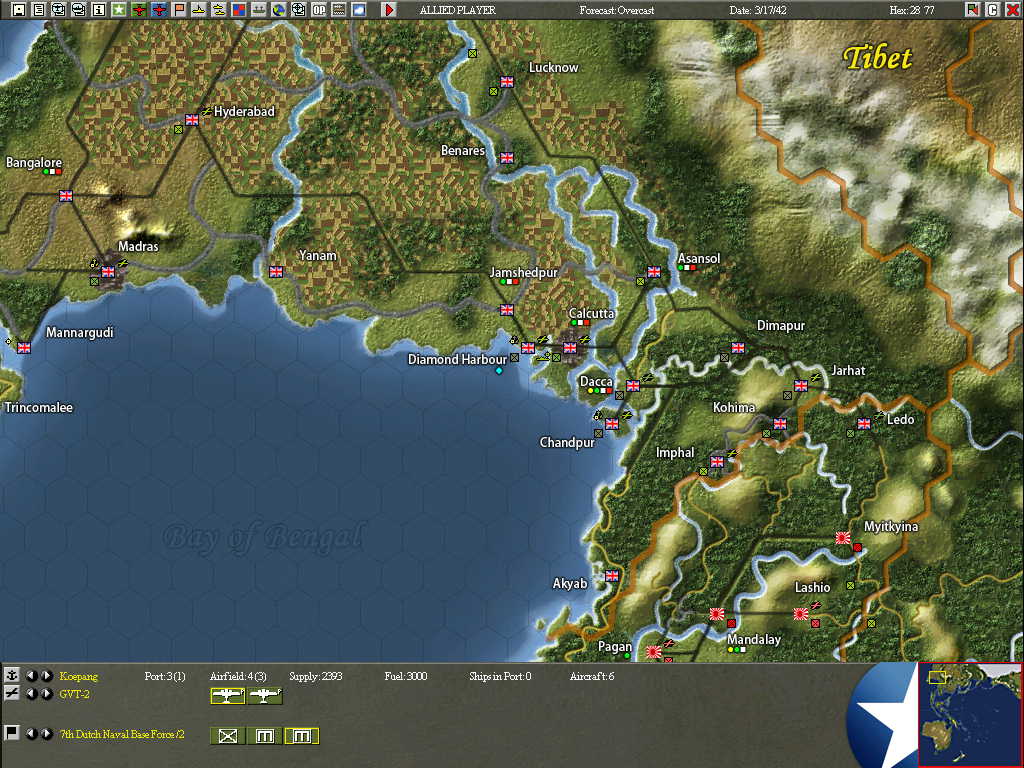Click the cyan task force marker near Diamond Harbour
This screenshot has width=1024, height=768.
(499, 371)
